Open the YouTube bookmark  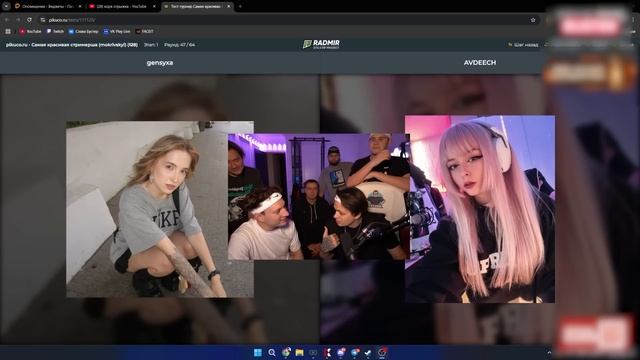(x=31, y=31)
